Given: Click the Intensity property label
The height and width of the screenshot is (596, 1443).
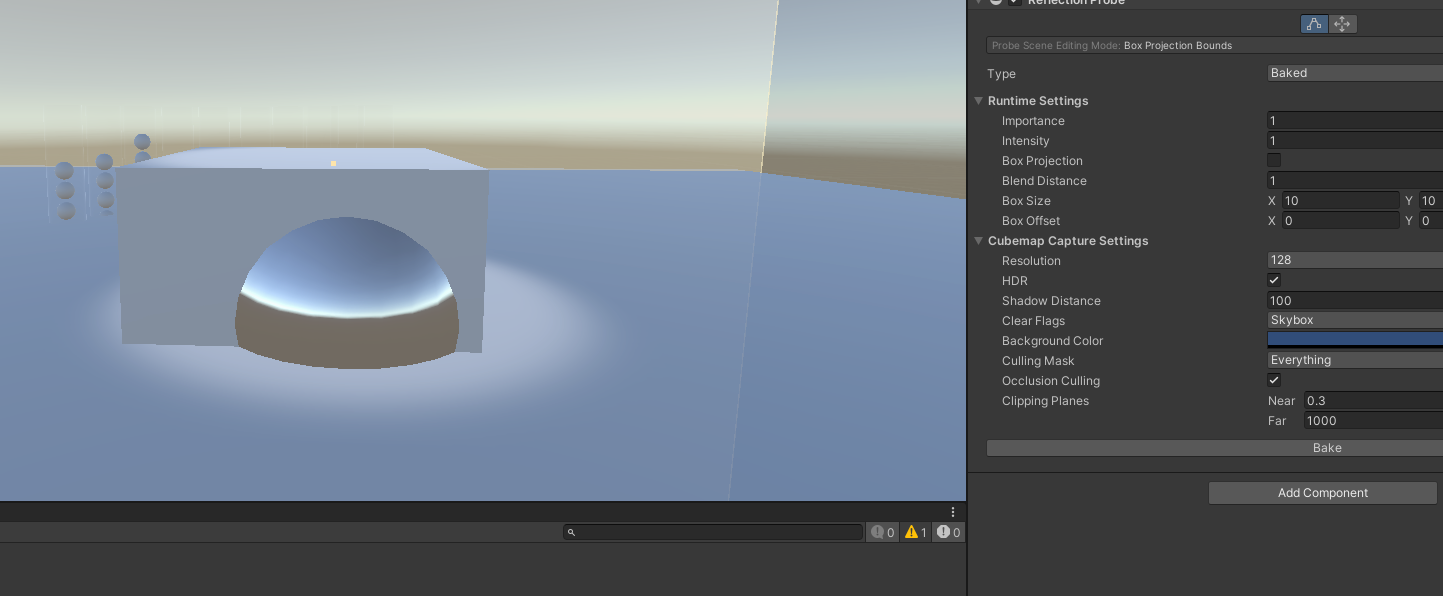Looking at the screenshot, I should pyautogui.click(x=1026, y=141).
